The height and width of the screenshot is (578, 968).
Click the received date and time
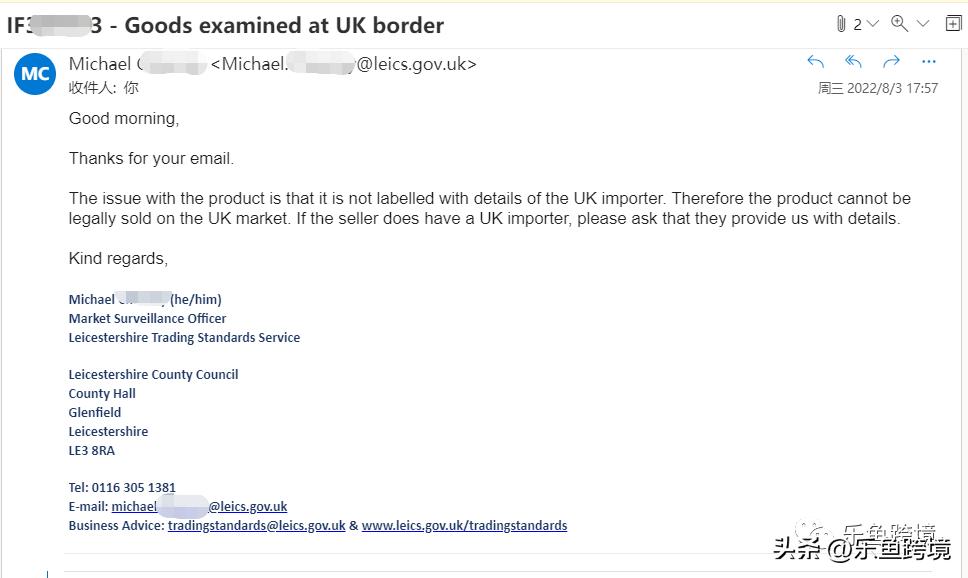pyautogui.click(x=878, y=88)
